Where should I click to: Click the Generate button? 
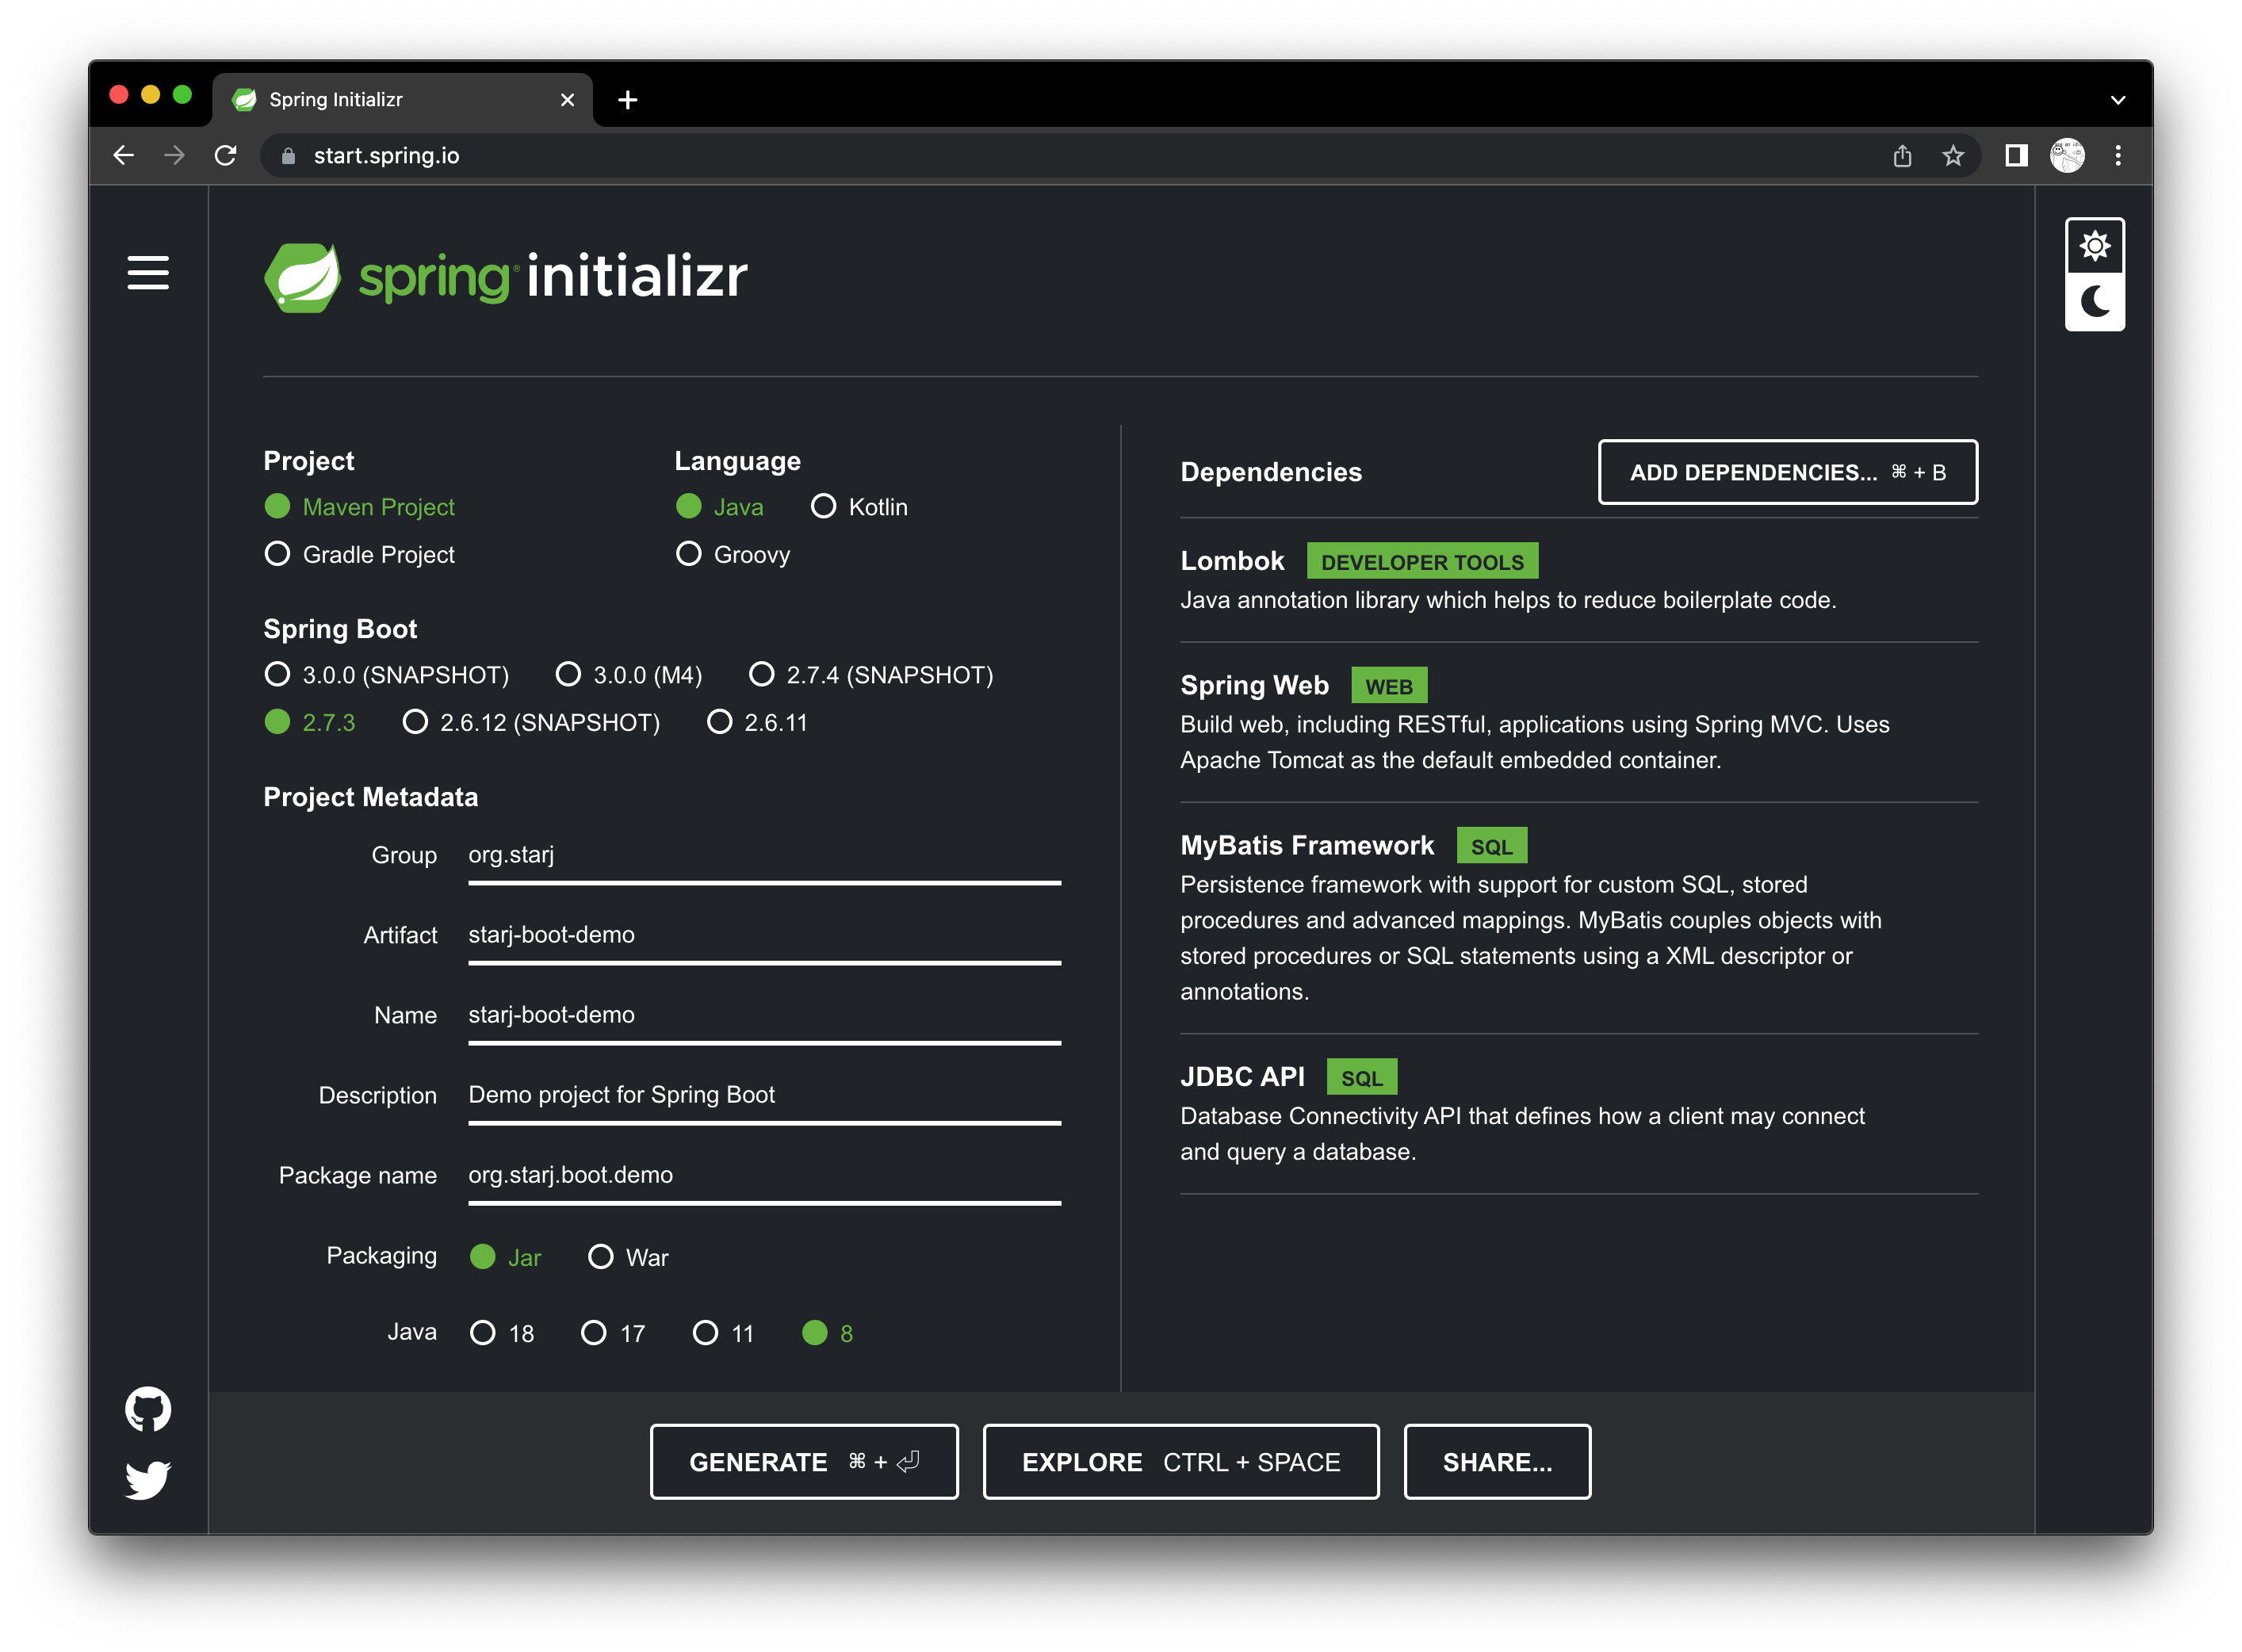tap(804, 1461)
